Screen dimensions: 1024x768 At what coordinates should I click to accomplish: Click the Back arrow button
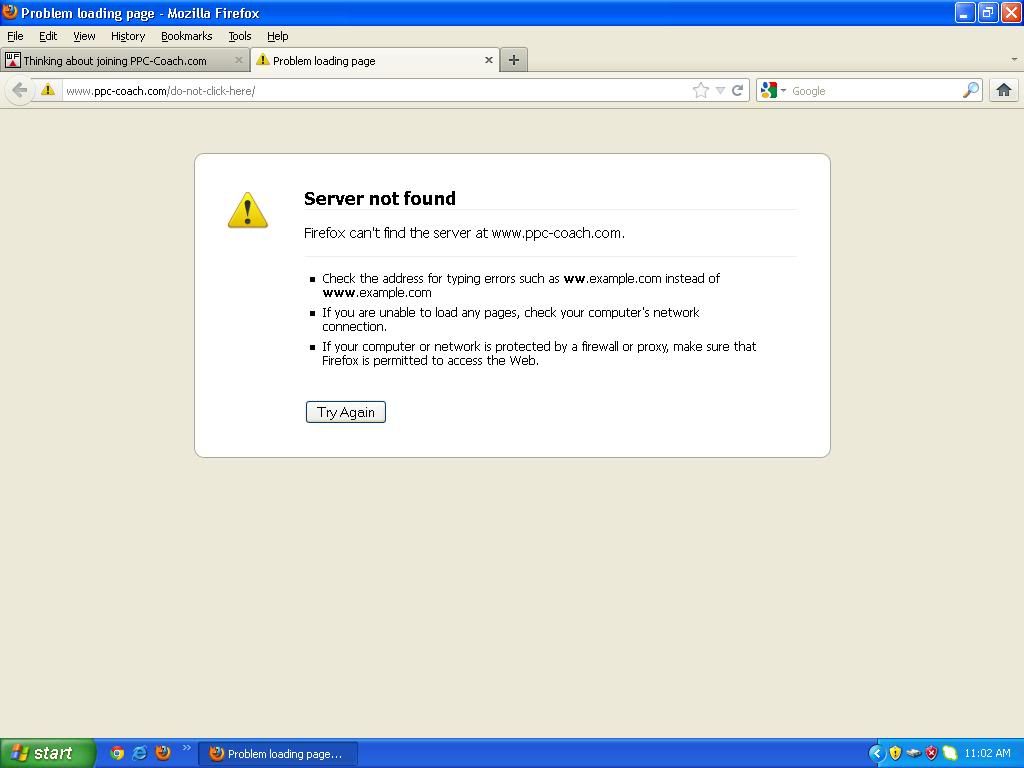click(20, 90)
